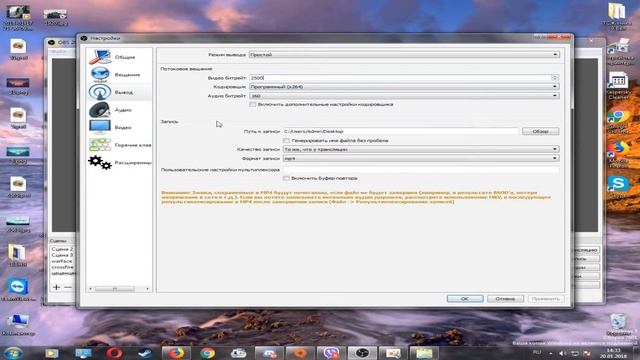Select Сцена 3 in OBS scenes list
Screen dimensions: 640x360
click(x=62, y=255)
